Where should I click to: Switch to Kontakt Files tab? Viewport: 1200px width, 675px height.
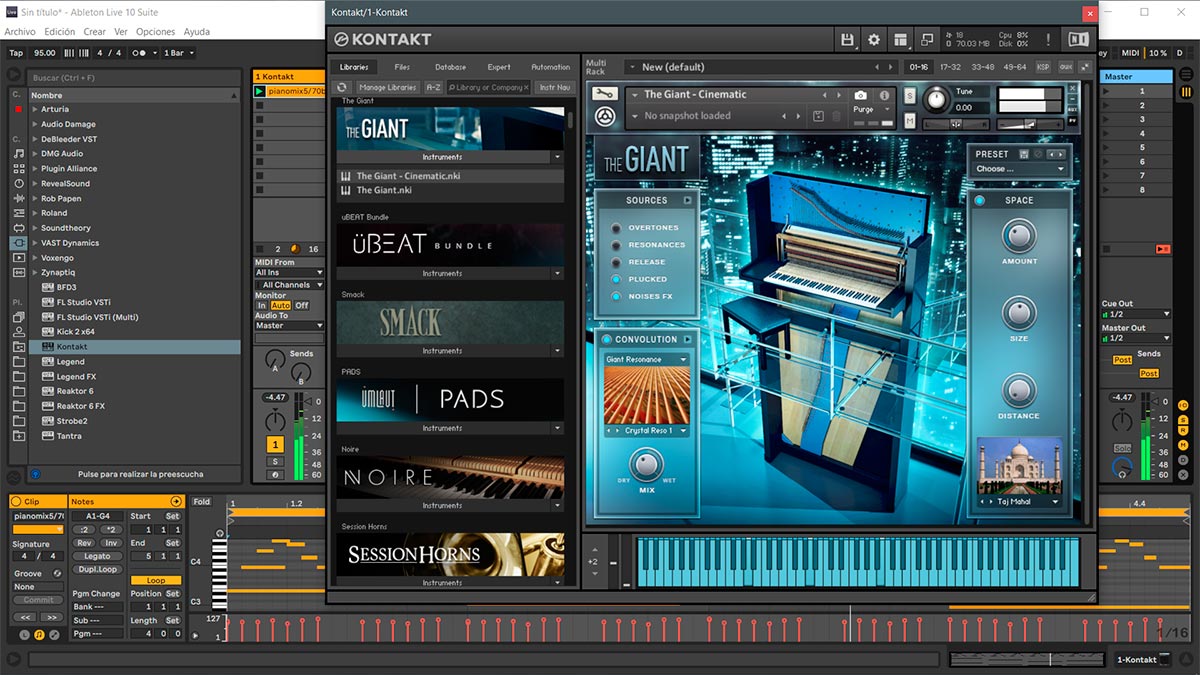[402, 67]
